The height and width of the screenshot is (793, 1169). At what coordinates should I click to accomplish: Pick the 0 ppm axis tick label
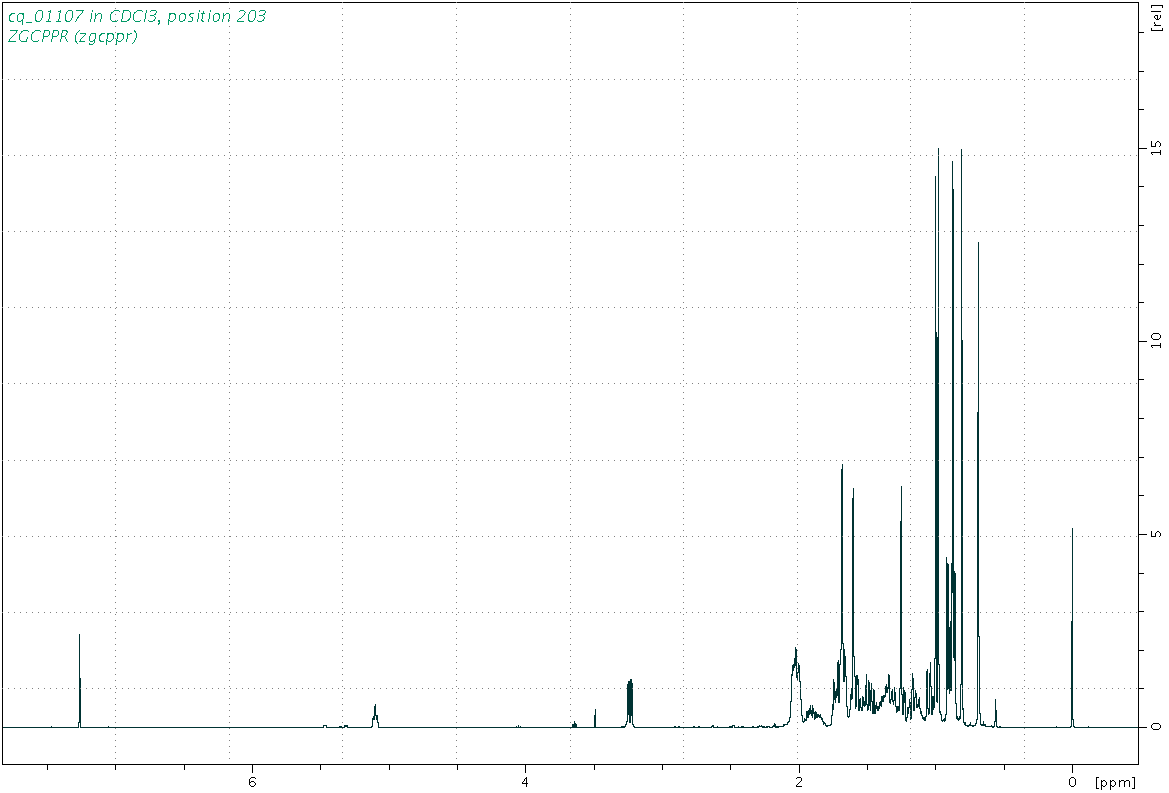tap(1072, 781)
